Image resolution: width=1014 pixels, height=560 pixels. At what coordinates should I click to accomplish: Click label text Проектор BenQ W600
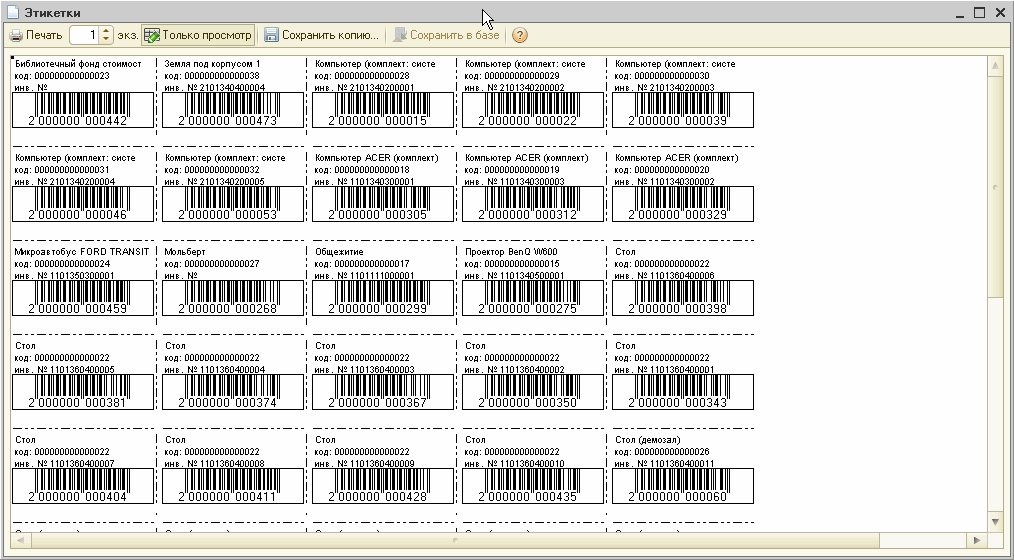511,252
